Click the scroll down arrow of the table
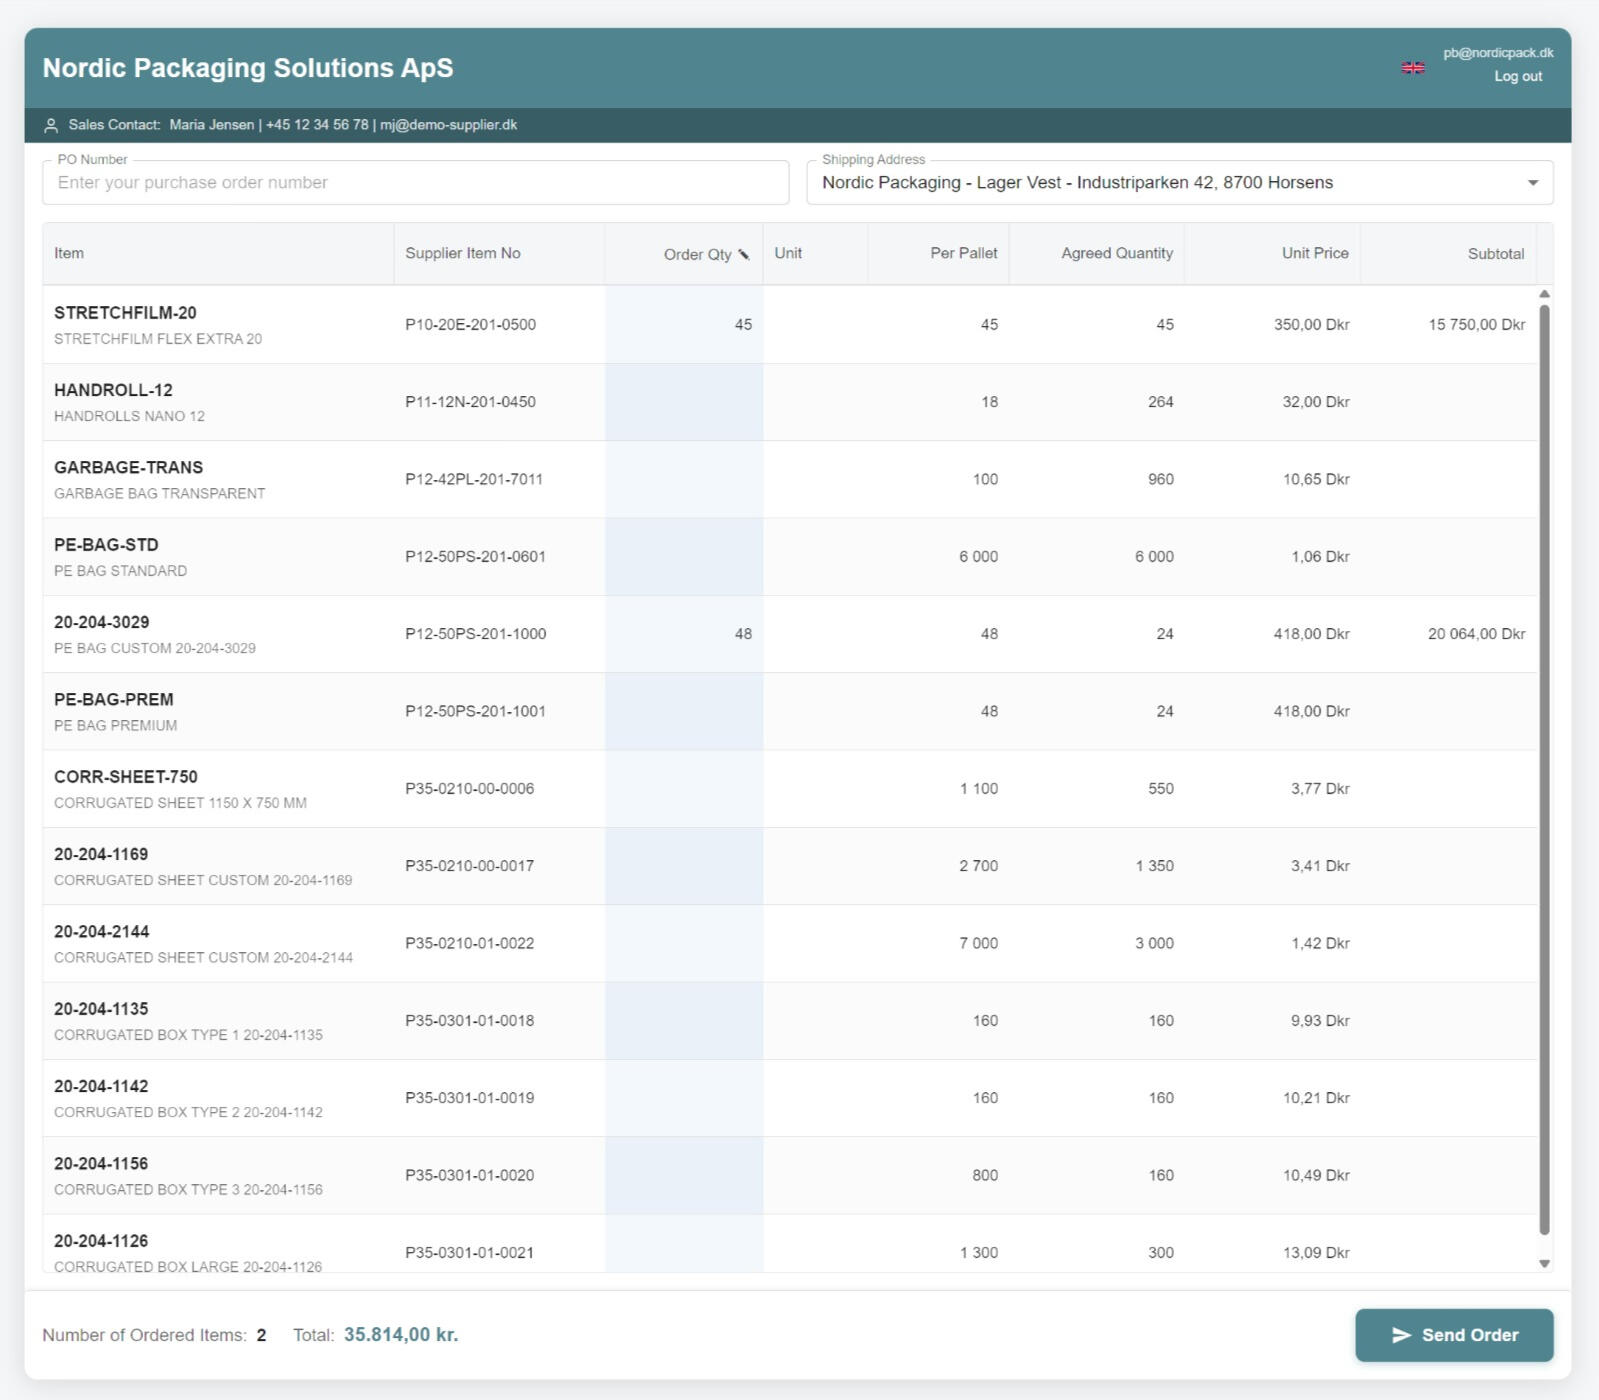The width and height of the screenshot is (1599, 1400). [x=1544, y=1264]
